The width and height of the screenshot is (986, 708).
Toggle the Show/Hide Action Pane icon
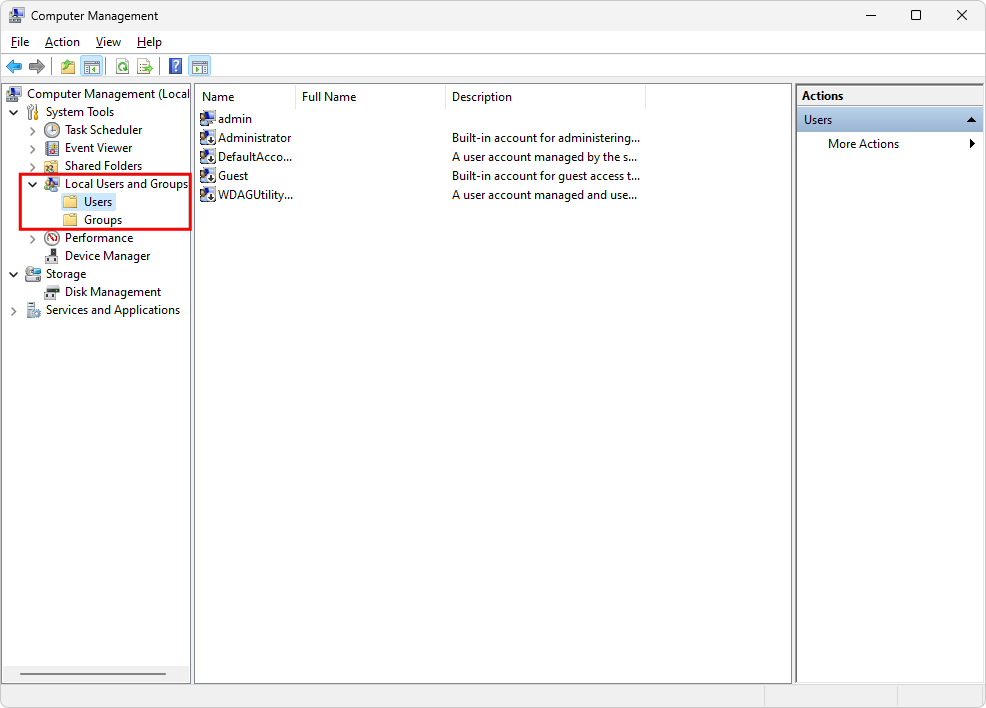(x=200, y=66)
